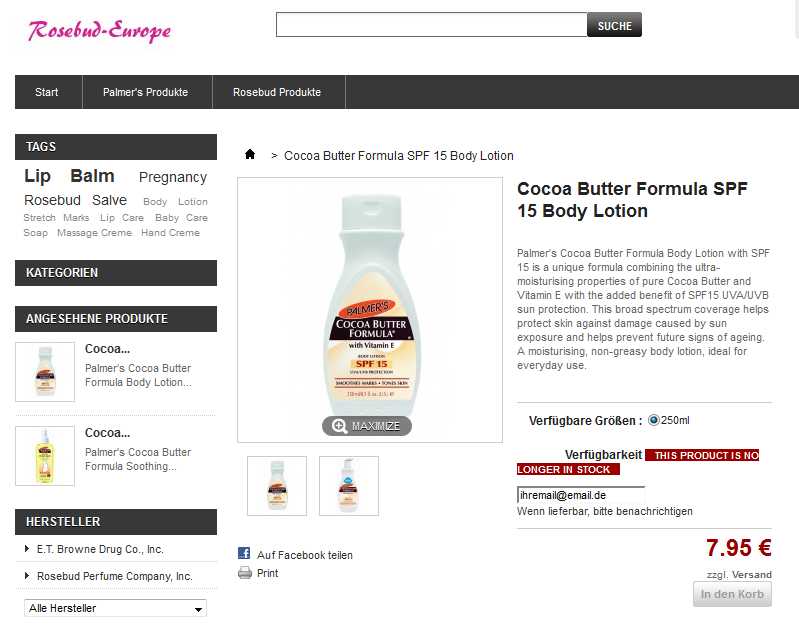Image resolution: width=799 pixels, height=625 pixels.
Task: Click the search text field
Action: (x=431, y=25)
